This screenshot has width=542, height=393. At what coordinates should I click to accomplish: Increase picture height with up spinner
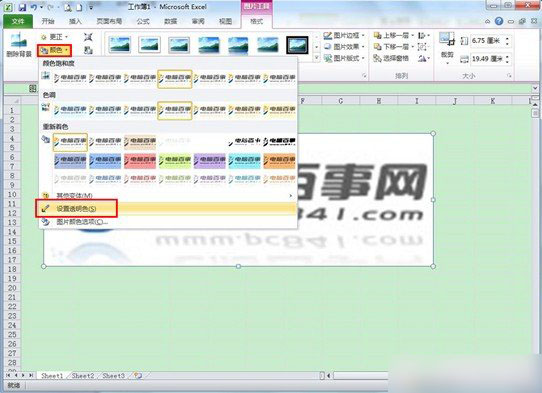[x=507, y=38]
